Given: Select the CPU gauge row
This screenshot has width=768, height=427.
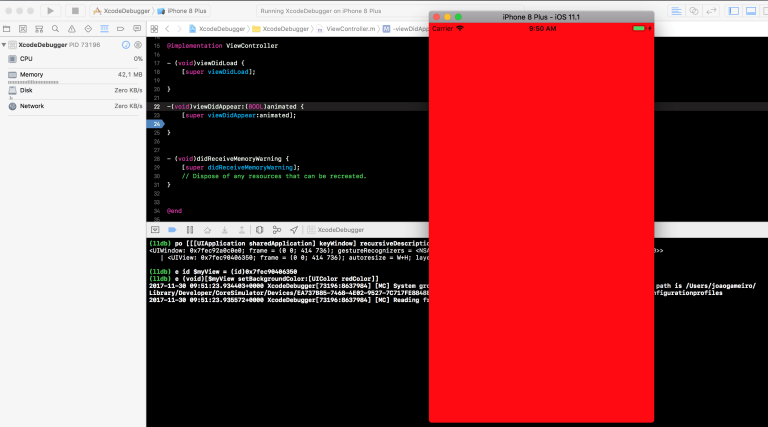Looking at the screenshot, I should (73, 59).
